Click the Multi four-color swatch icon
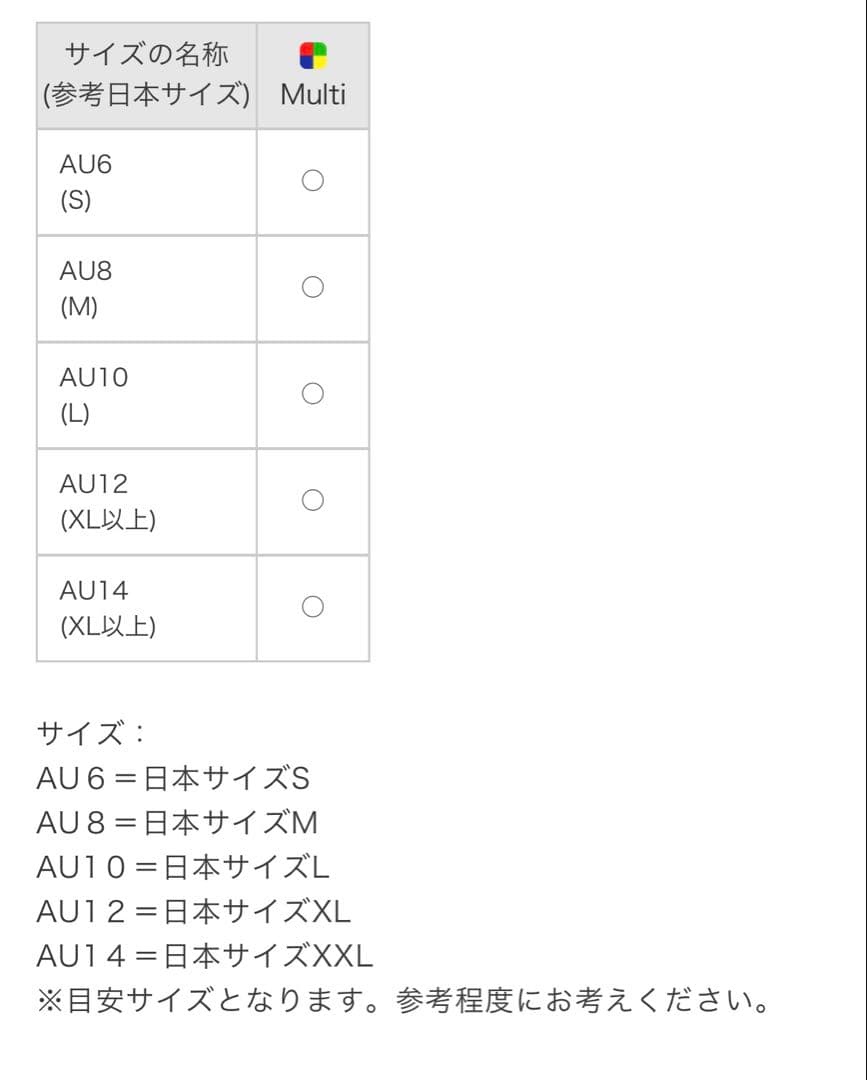This screenshot has width=867, height=1080. 313,56
